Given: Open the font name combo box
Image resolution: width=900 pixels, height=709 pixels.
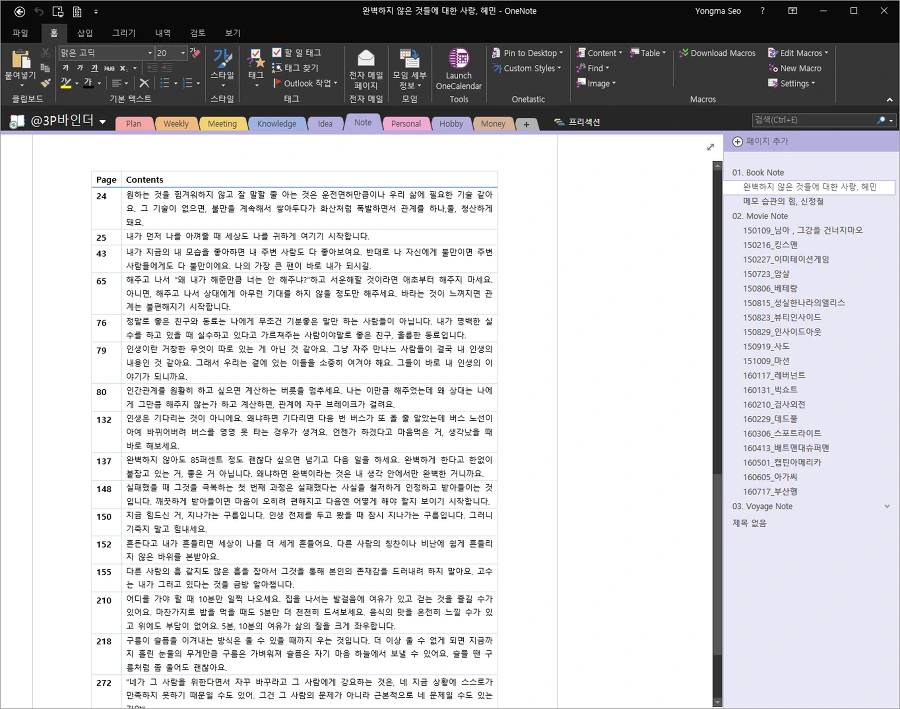Looking at the screenshot, I should 107,53.
